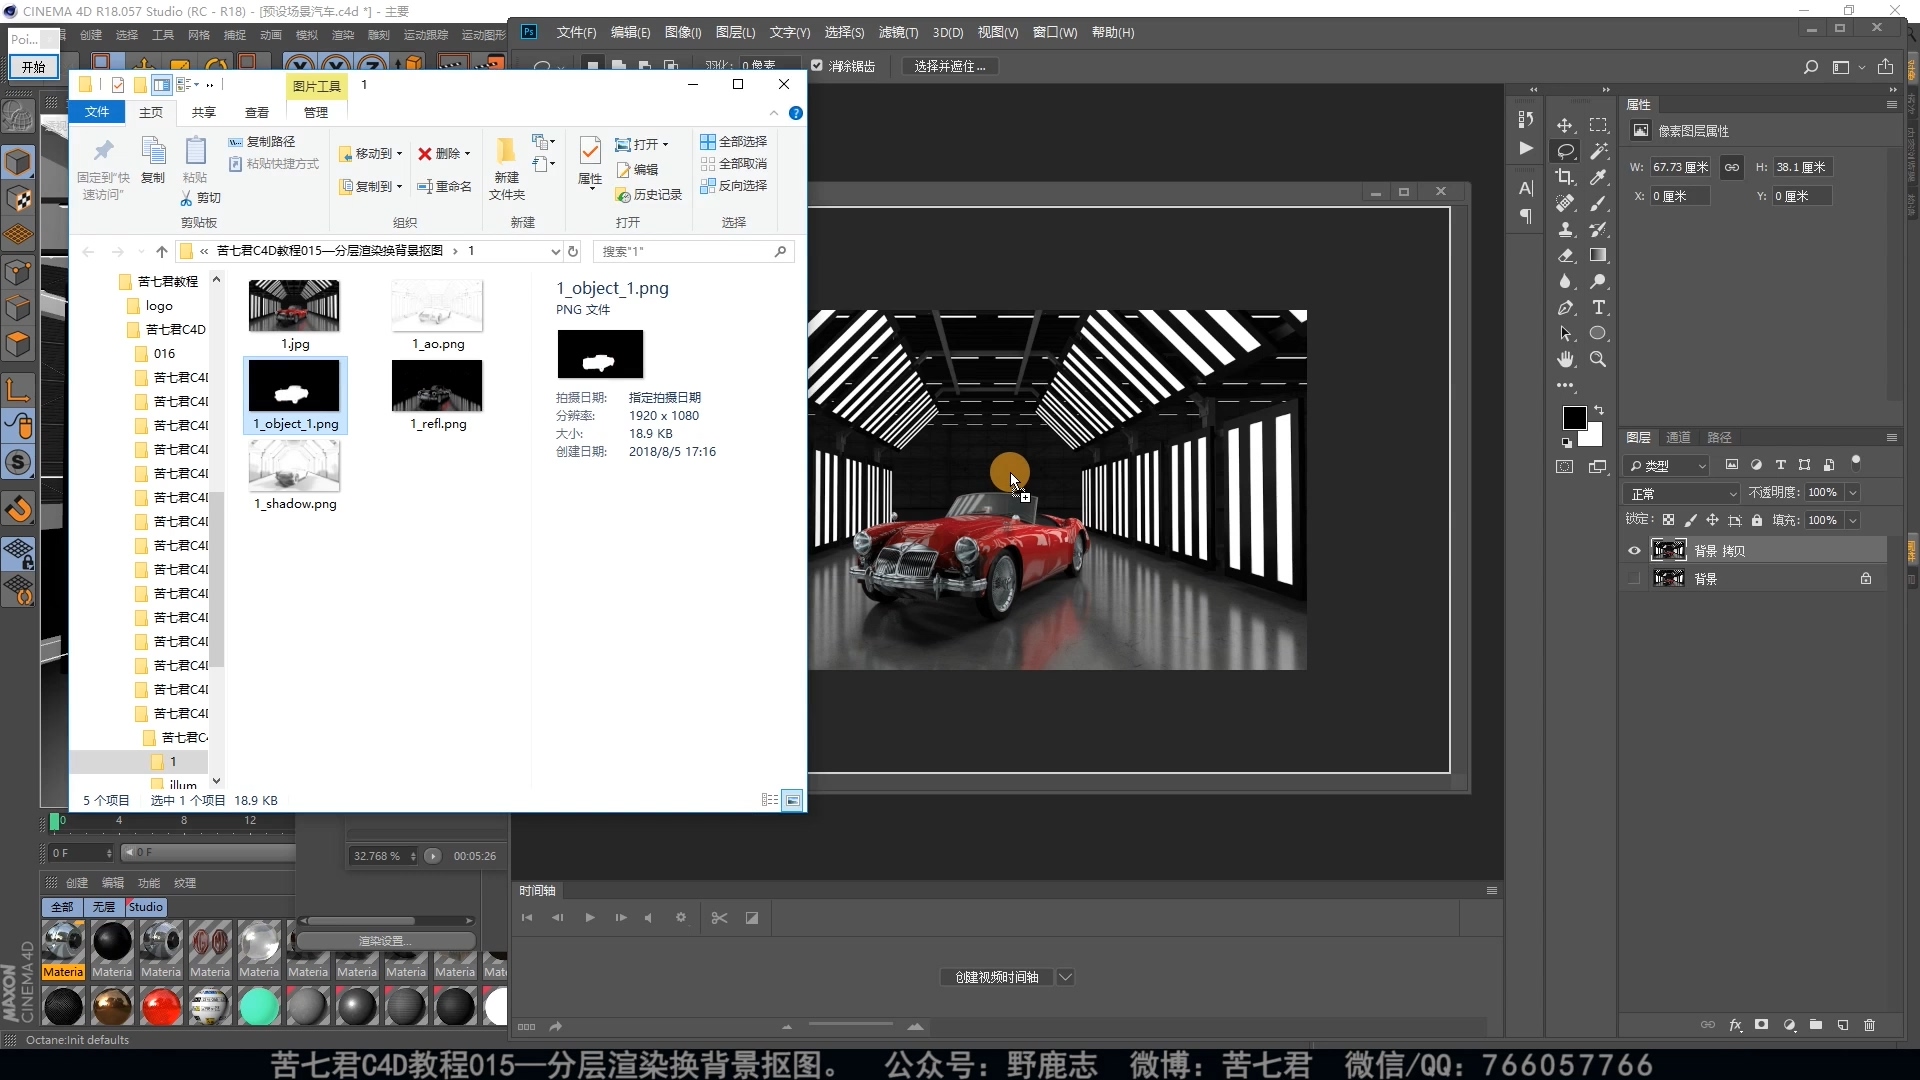Toggle lock transparent pixels icon
This screenshot has width=1920, height=1080.
(1668, 520)
